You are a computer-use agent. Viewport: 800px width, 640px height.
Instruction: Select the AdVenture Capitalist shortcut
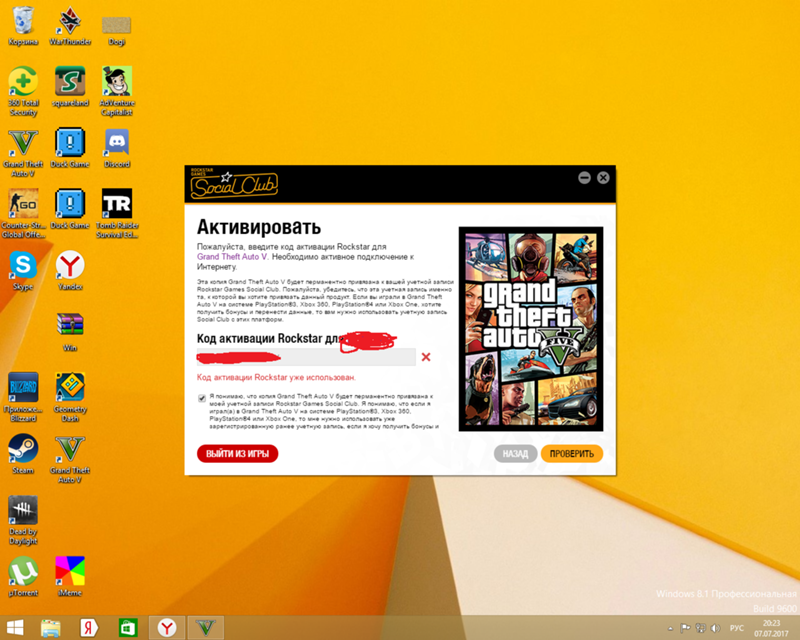point(117,91)
